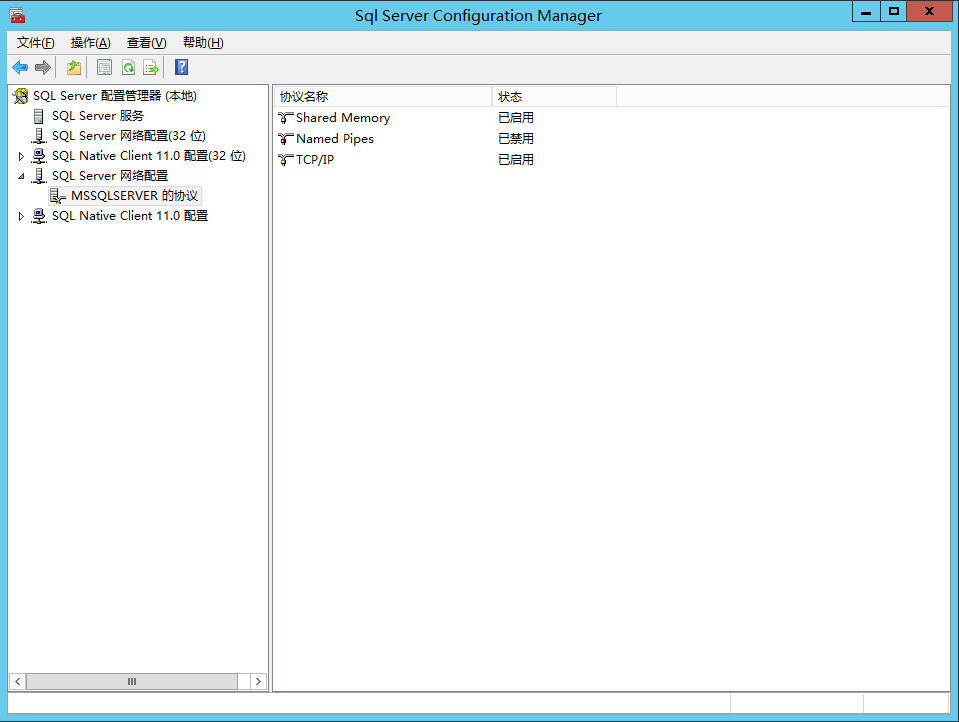The height and width of the screenshot is (722, 959).
Task: Click the Forward arrow toolbar icon
Action: 43,67
